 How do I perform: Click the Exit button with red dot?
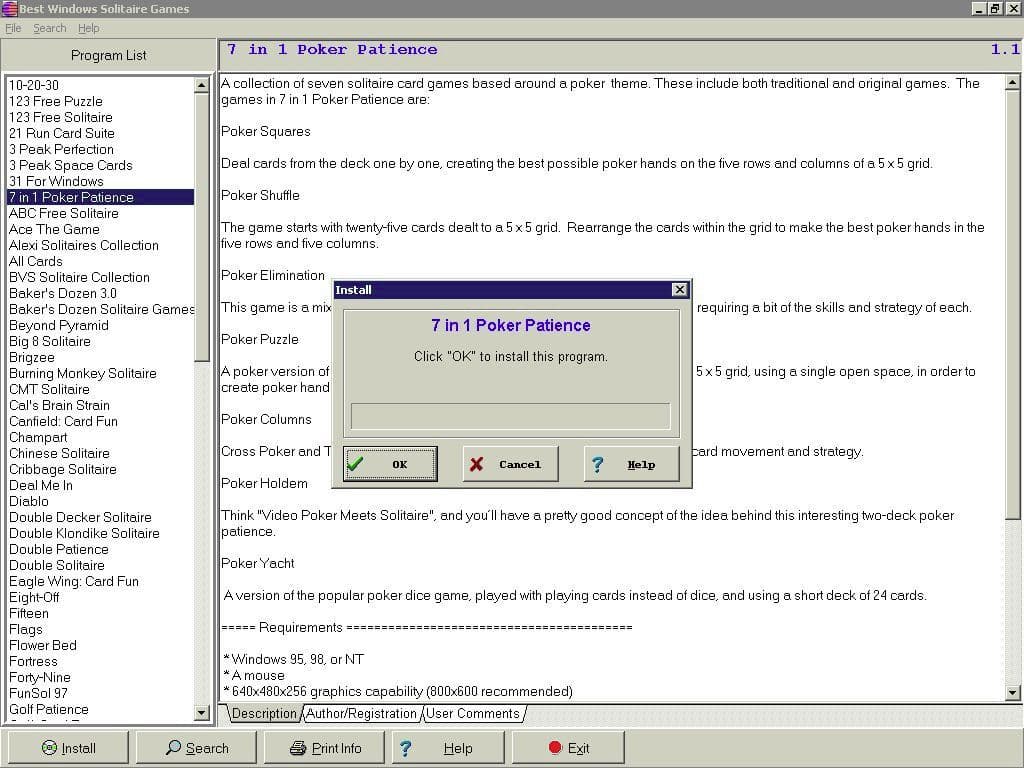pyautogui.click(x=568, y=748)
